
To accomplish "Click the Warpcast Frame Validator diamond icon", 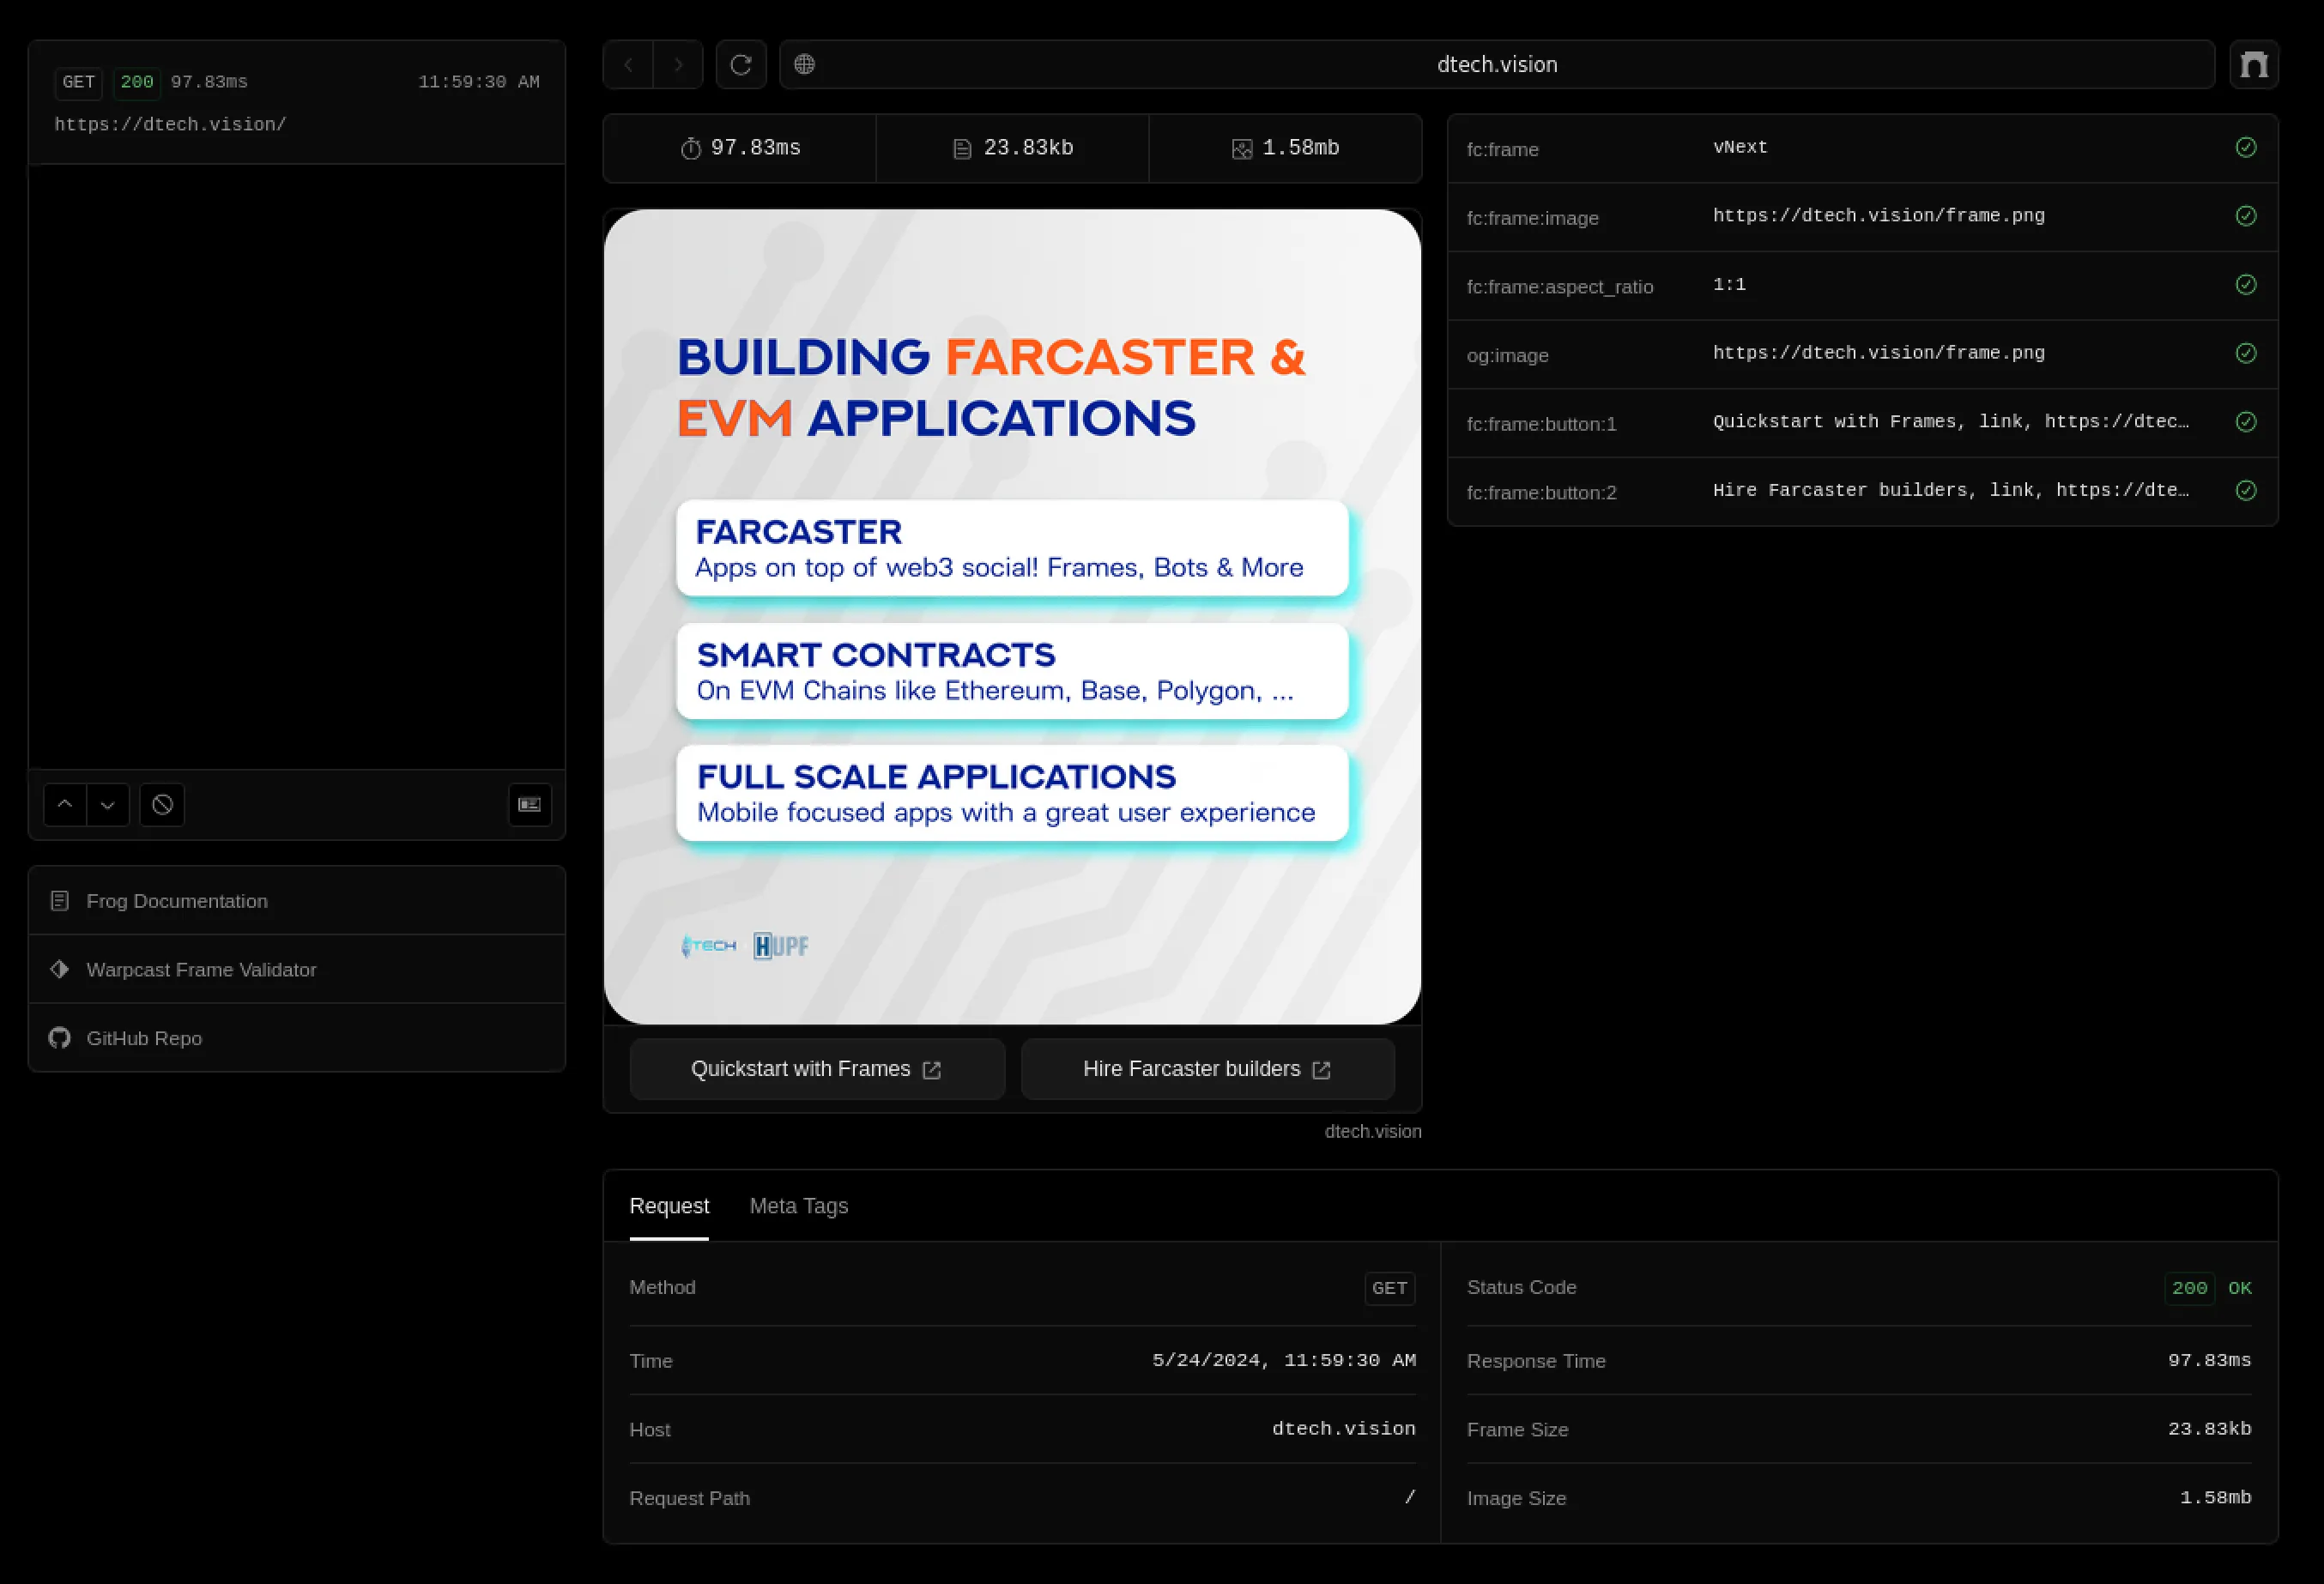I will pos(60,969).
